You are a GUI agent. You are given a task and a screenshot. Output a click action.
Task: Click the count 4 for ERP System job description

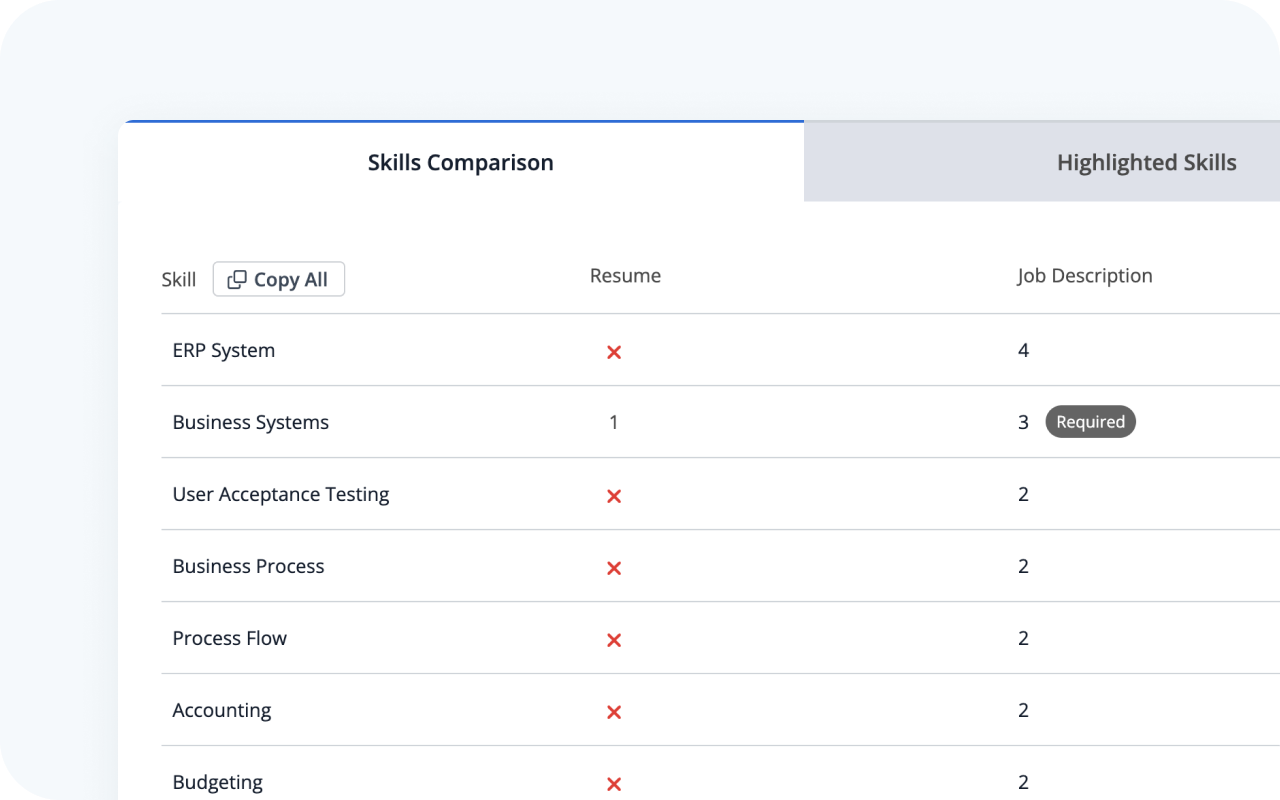1023,350
